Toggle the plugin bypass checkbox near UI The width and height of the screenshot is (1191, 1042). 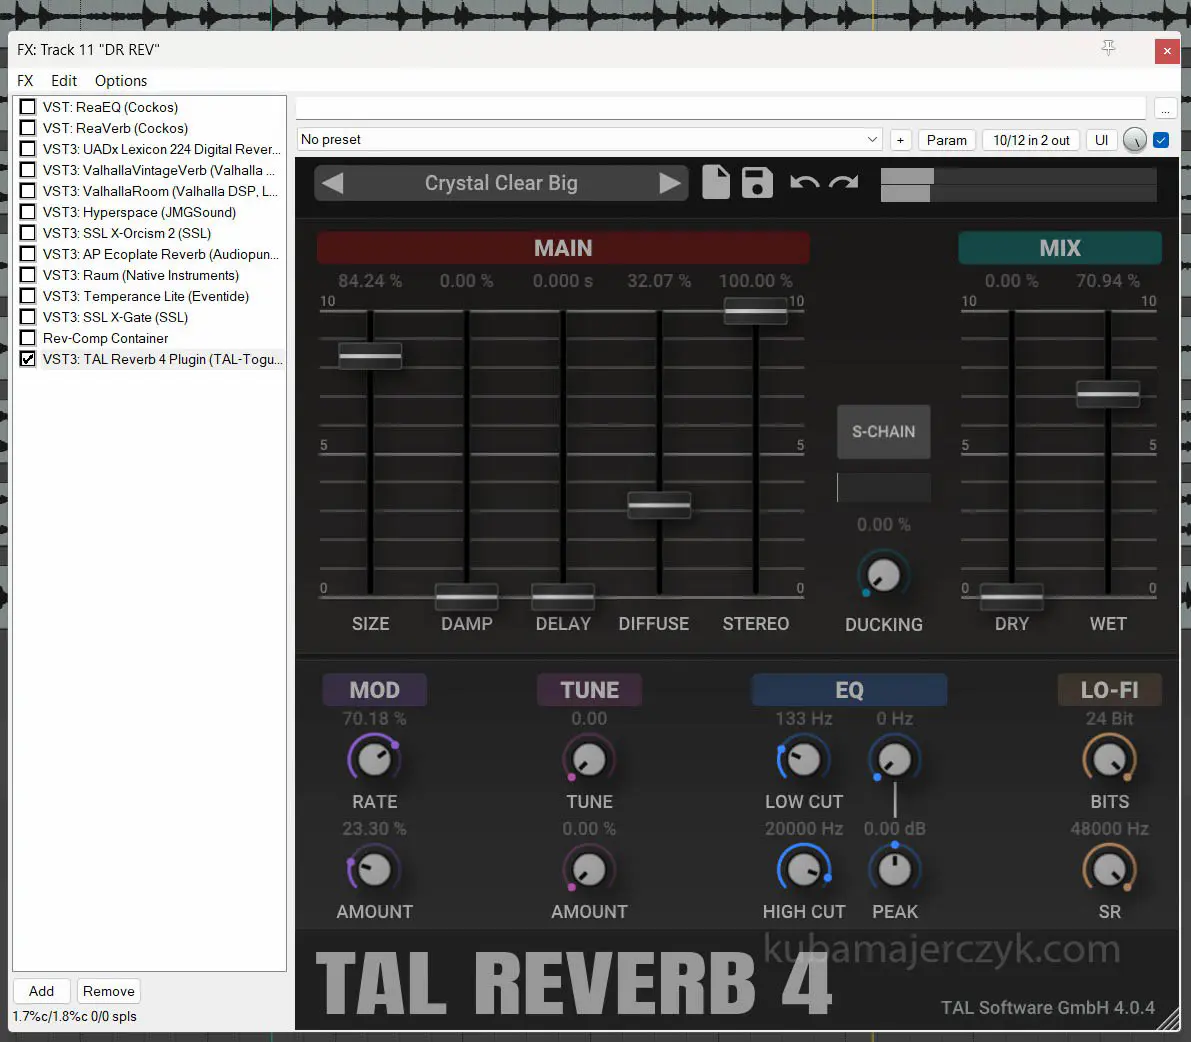click(1161, 140)
